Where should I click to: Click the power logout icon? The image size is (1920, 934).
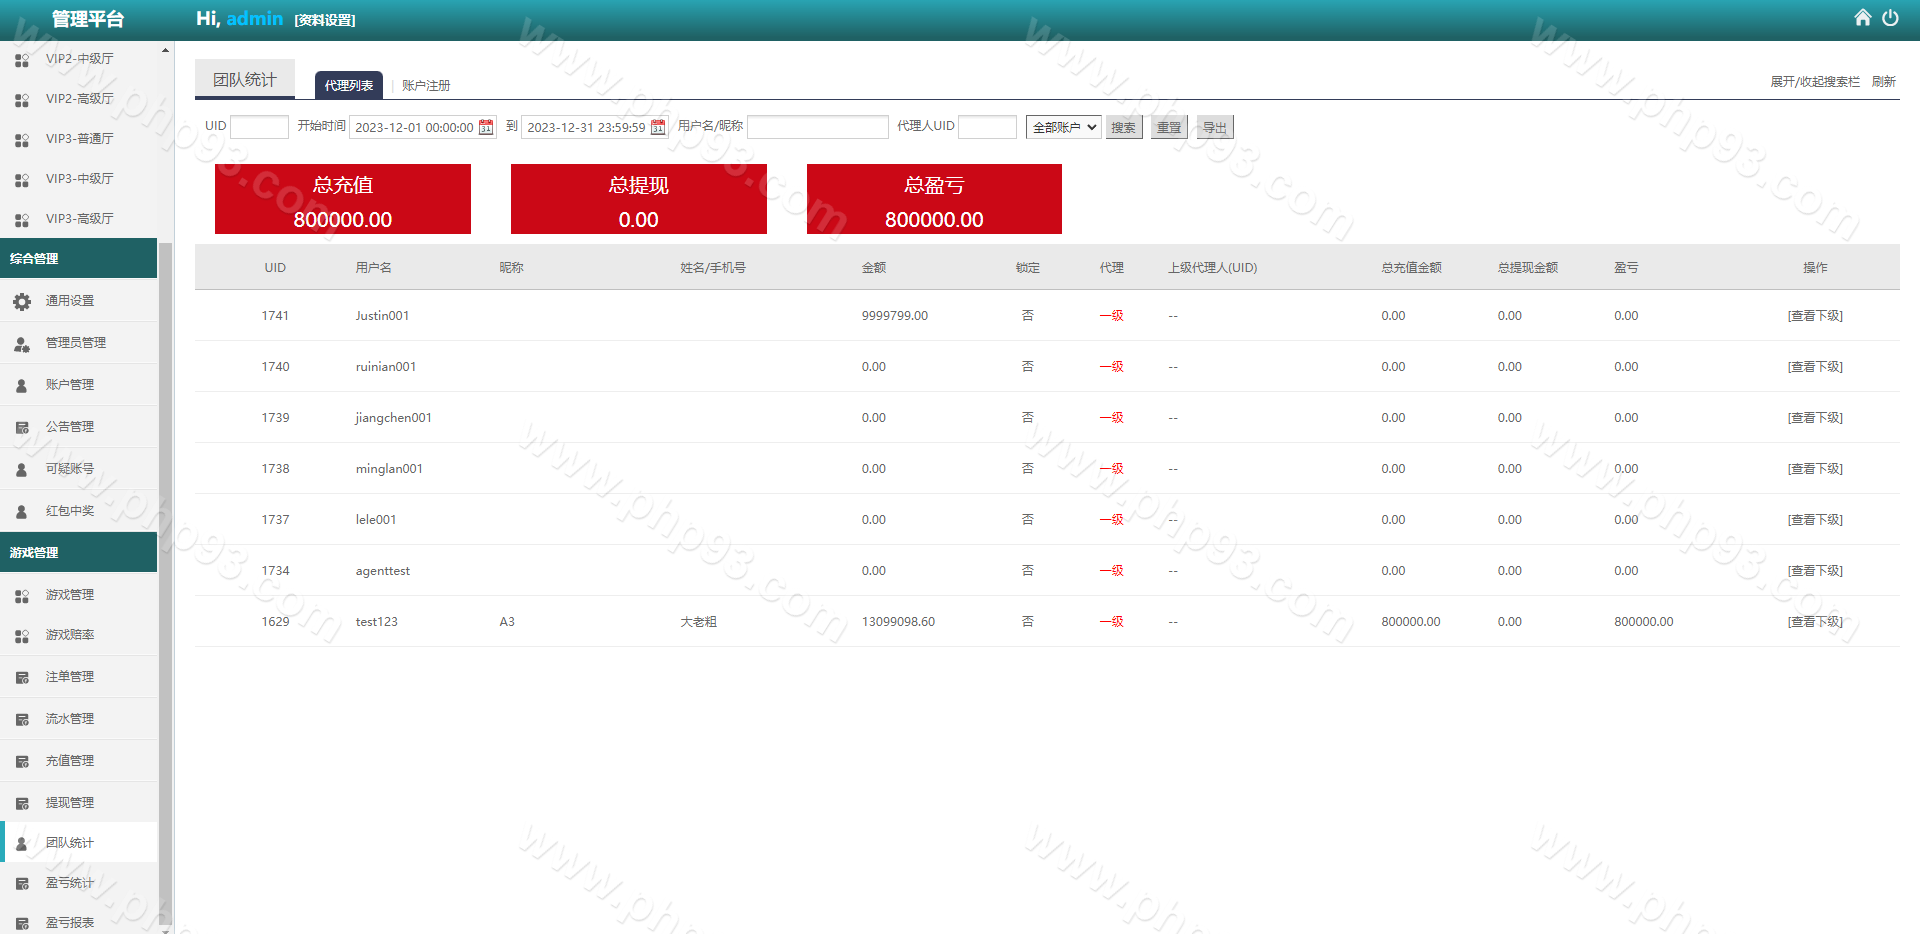[x=1890, y=18]
